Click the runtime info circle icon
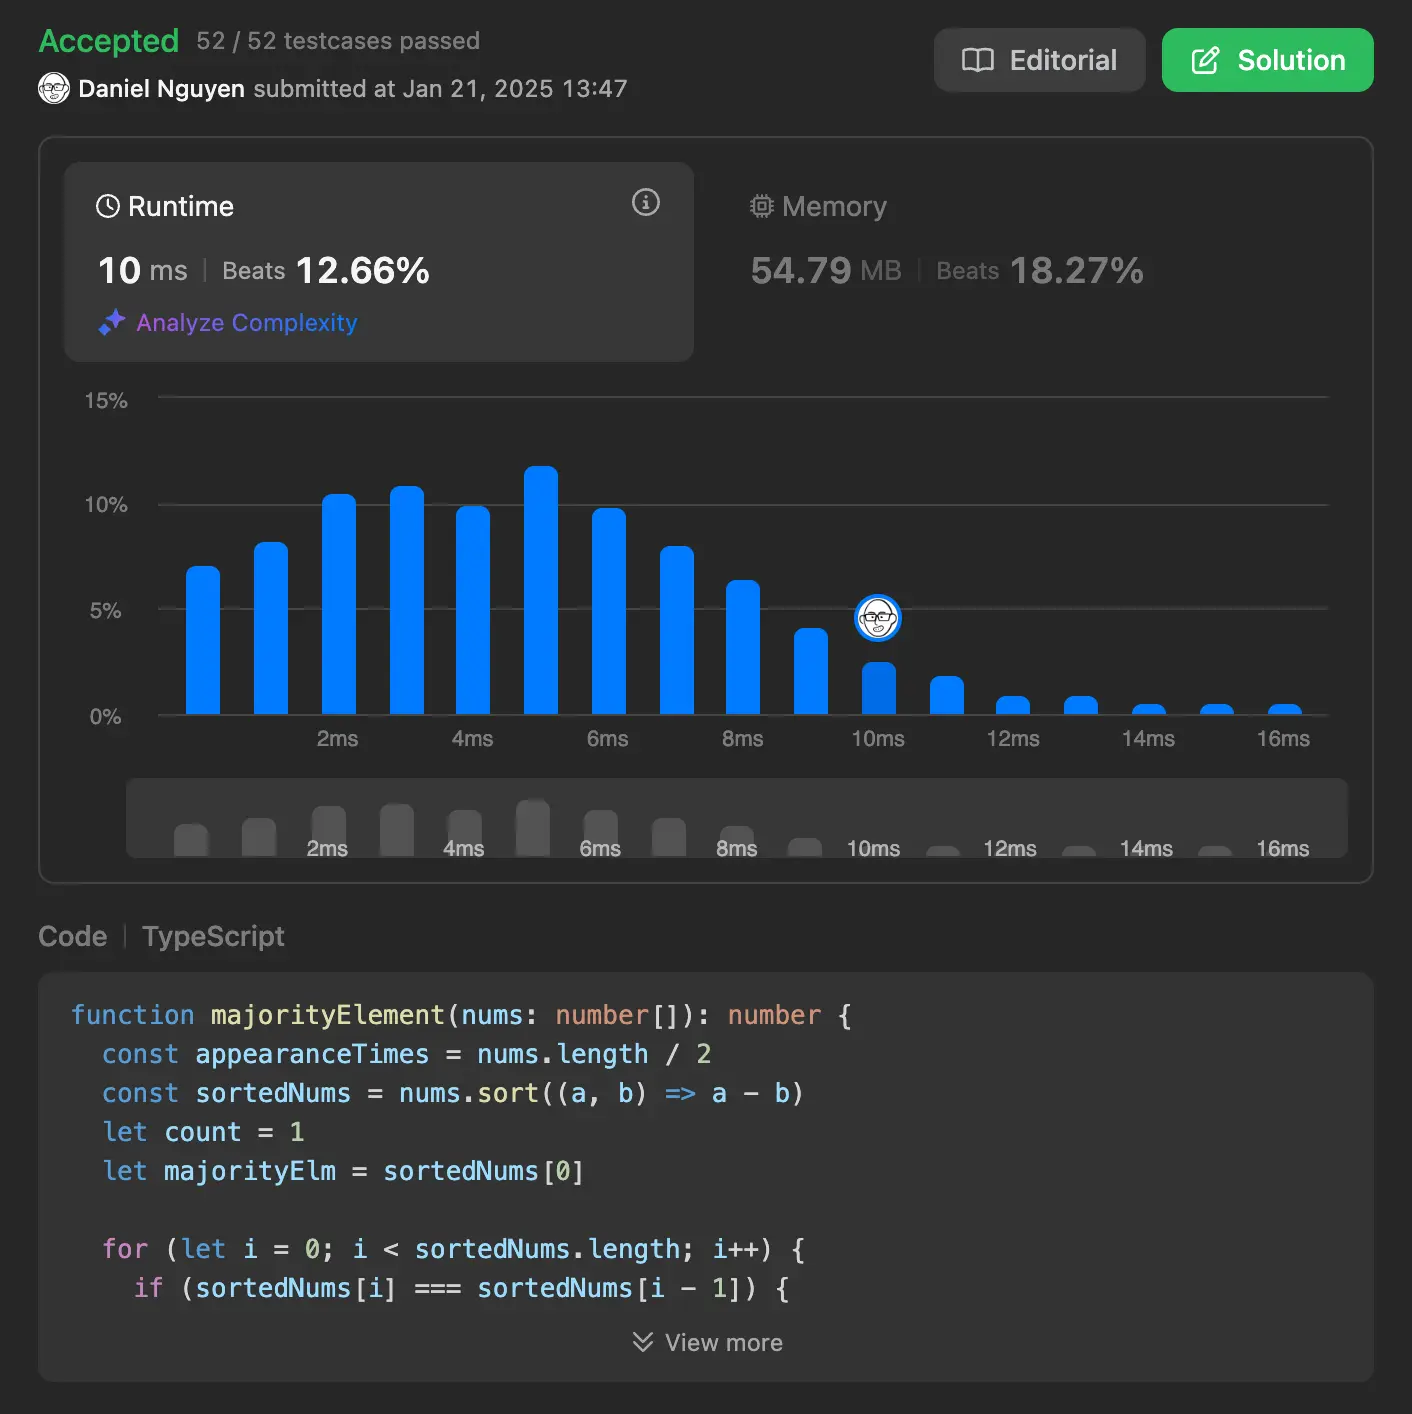This screenshot has width=1412, height=1414. 646,203
